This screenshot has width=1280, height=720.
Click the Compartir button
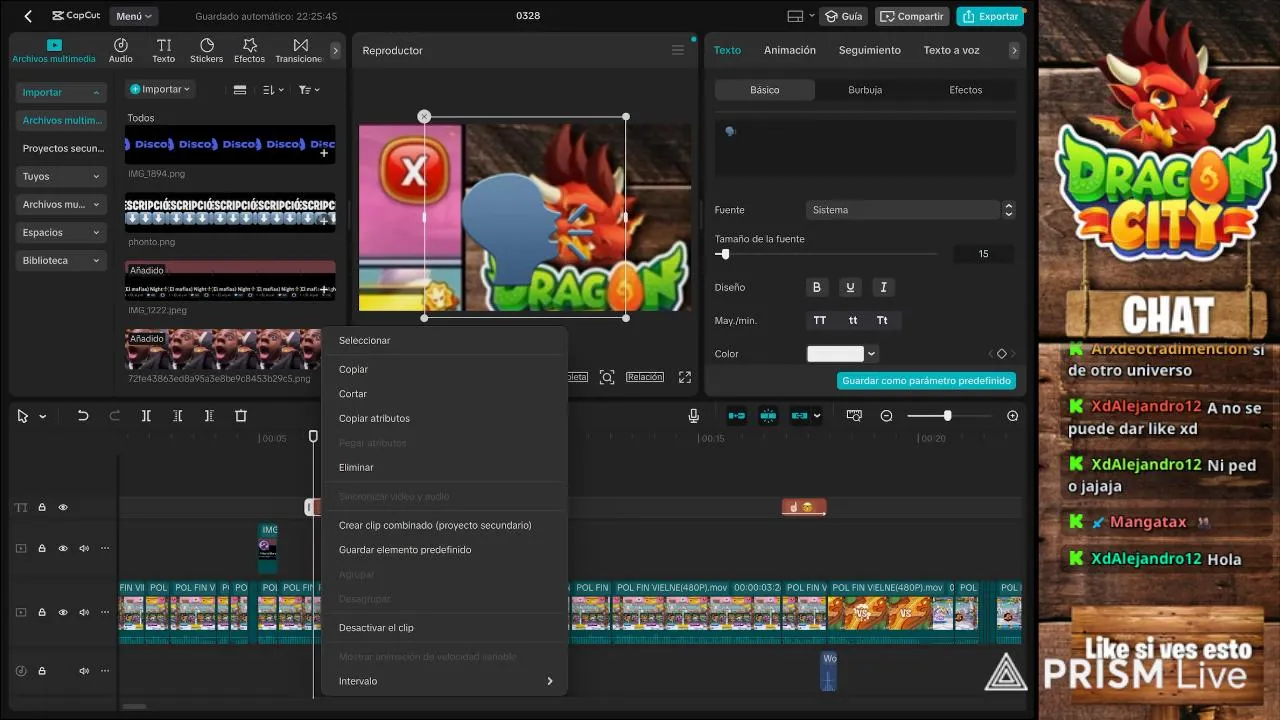(912, 16)
